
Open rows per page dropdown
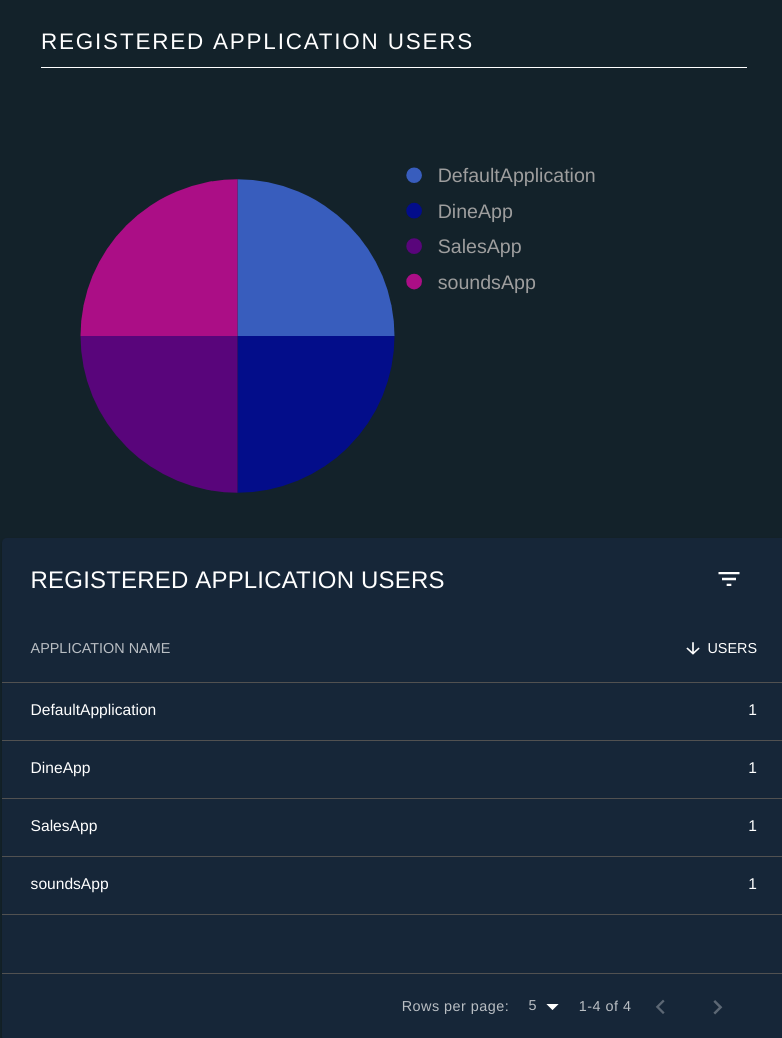pos(543,1006)
